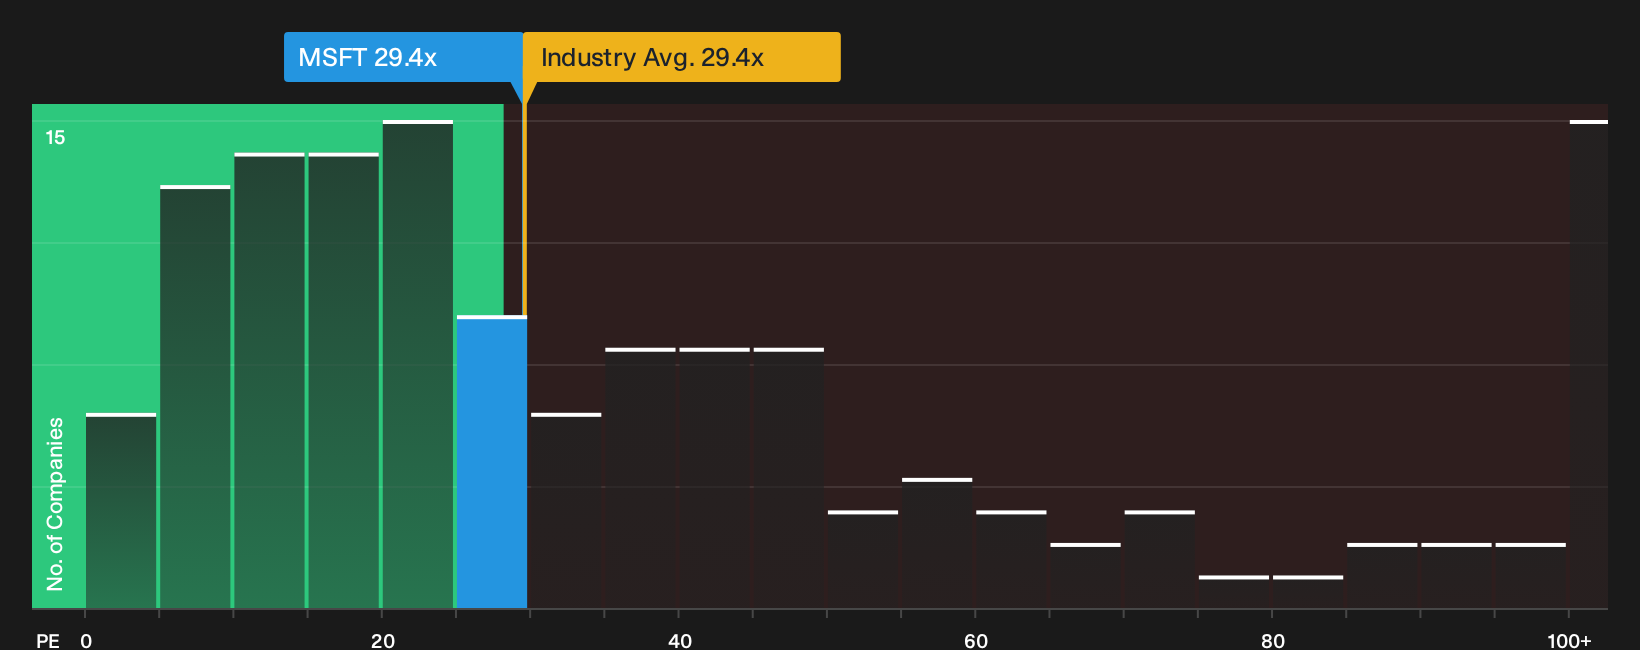Click the '60' x-axis tick label

tap(976, 640)
